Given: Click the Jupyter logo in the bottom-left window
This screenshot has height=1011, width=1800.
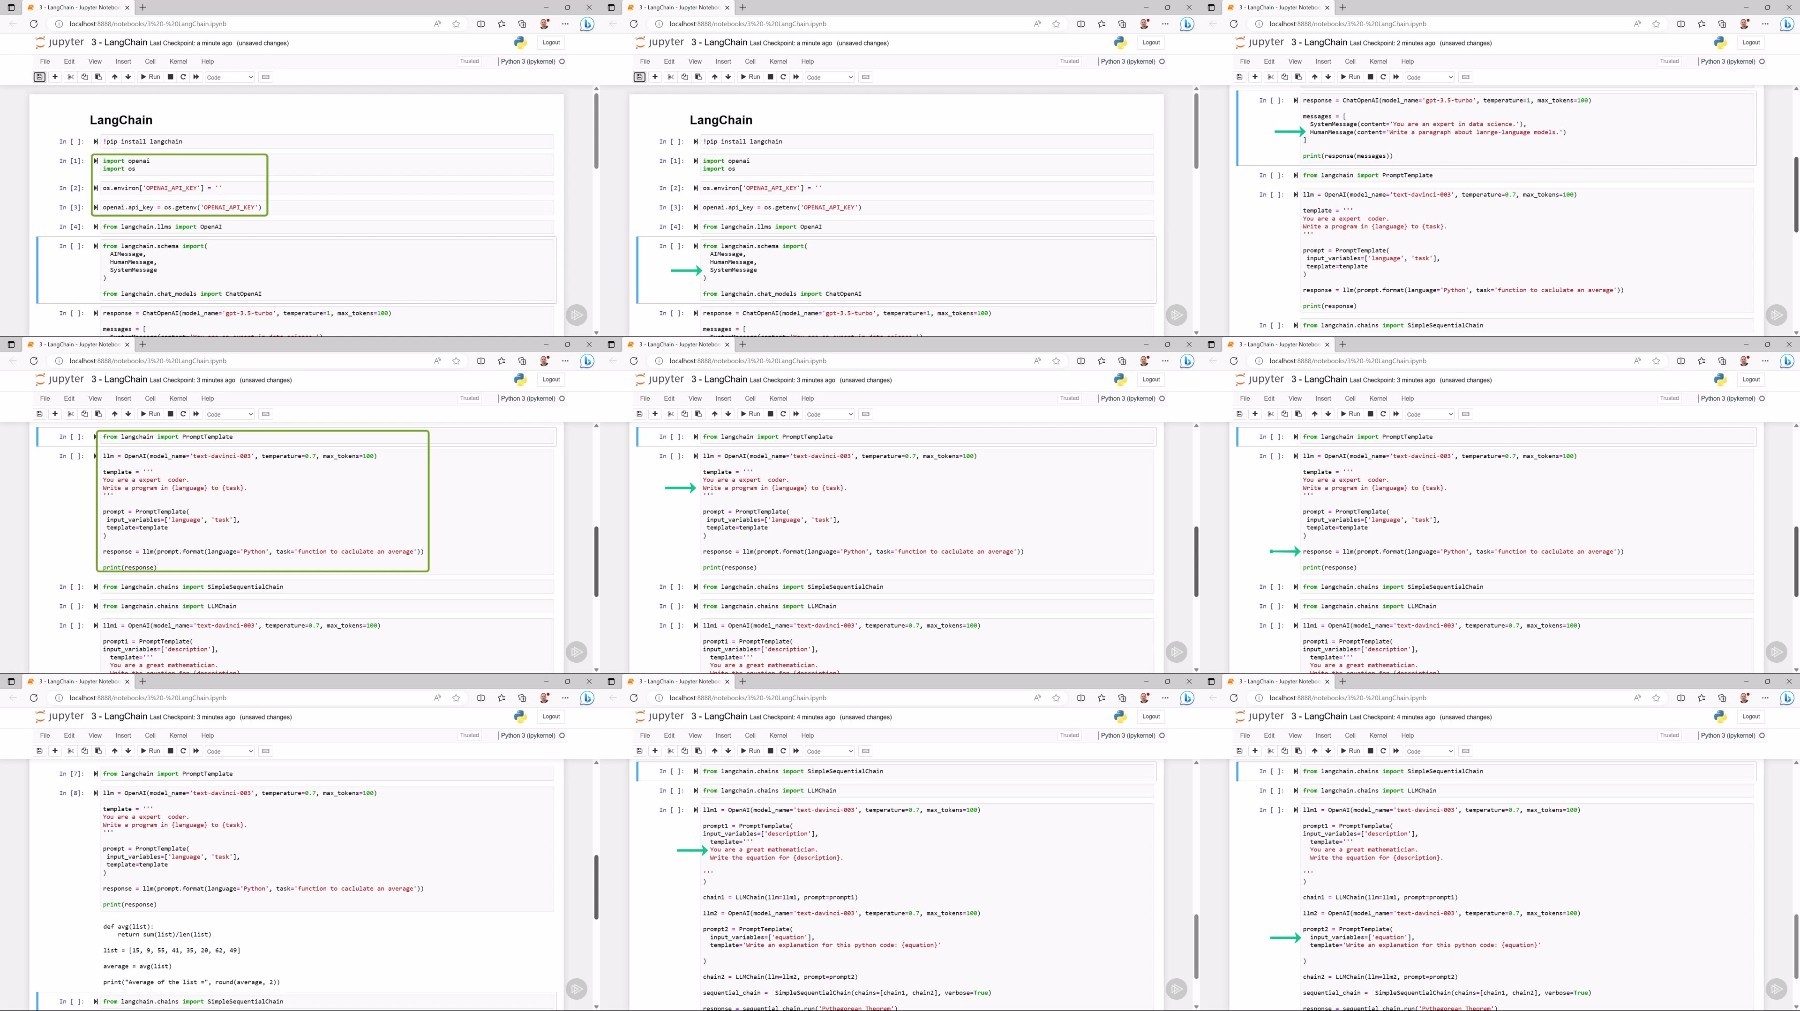Looking at the screenshot, I should 60,717.
